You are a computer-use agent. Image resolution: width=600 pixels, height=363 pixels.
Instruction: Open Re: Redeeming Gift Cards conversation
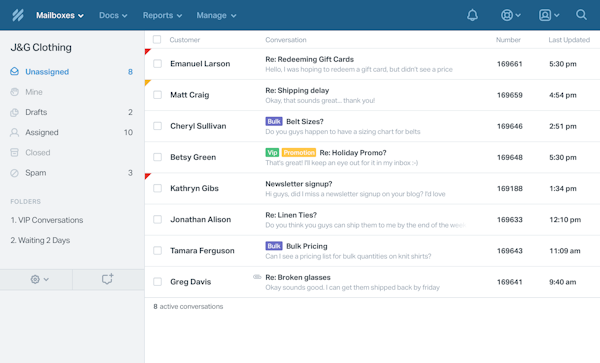click(309, 59)
